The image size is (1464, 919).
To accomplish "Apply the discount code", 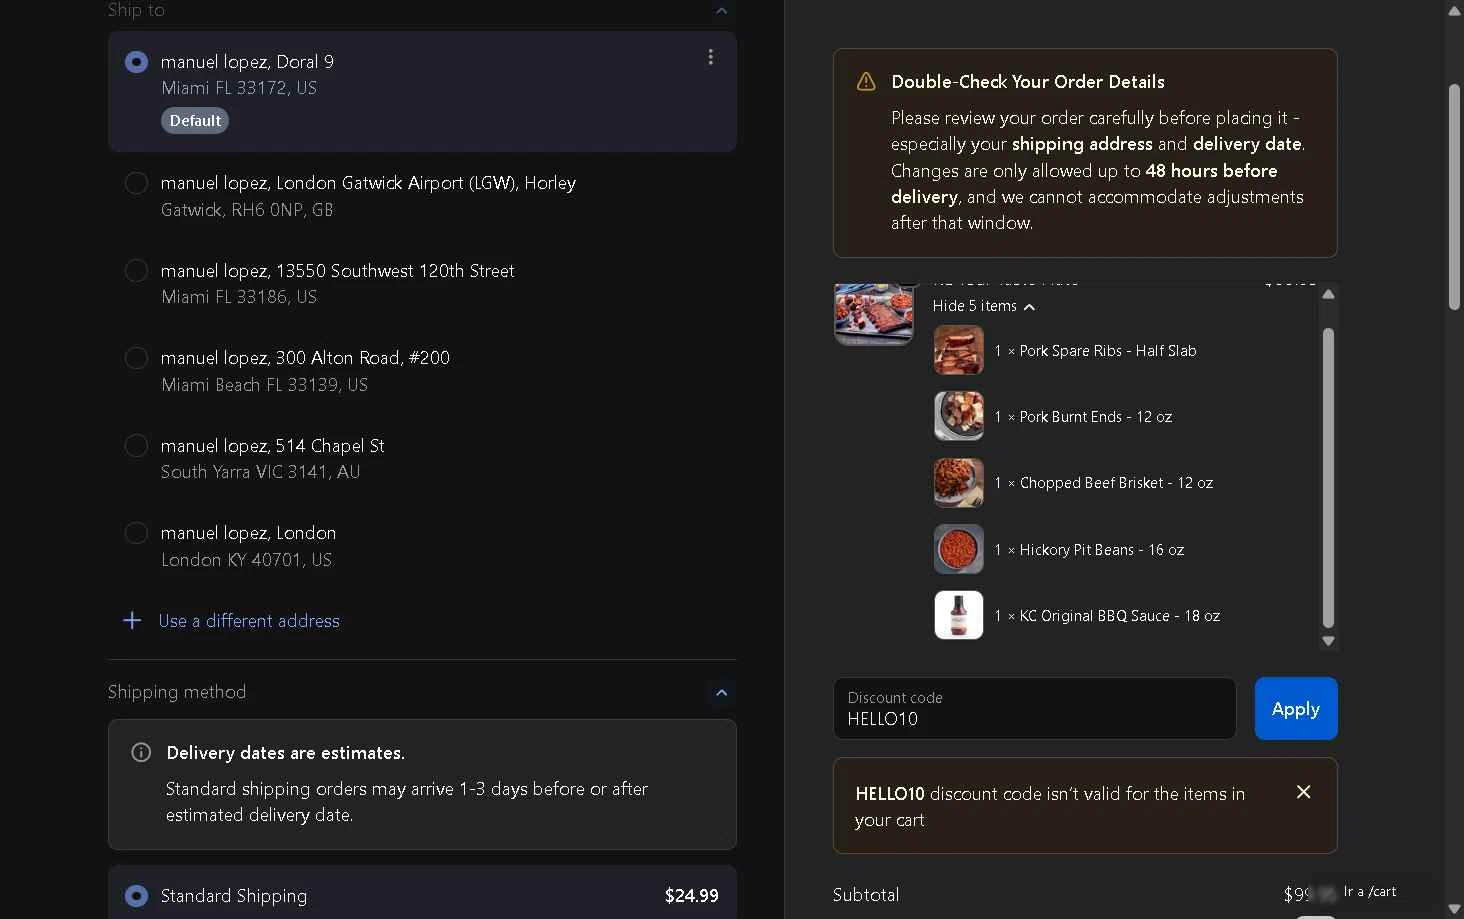I will (1296, 708).
